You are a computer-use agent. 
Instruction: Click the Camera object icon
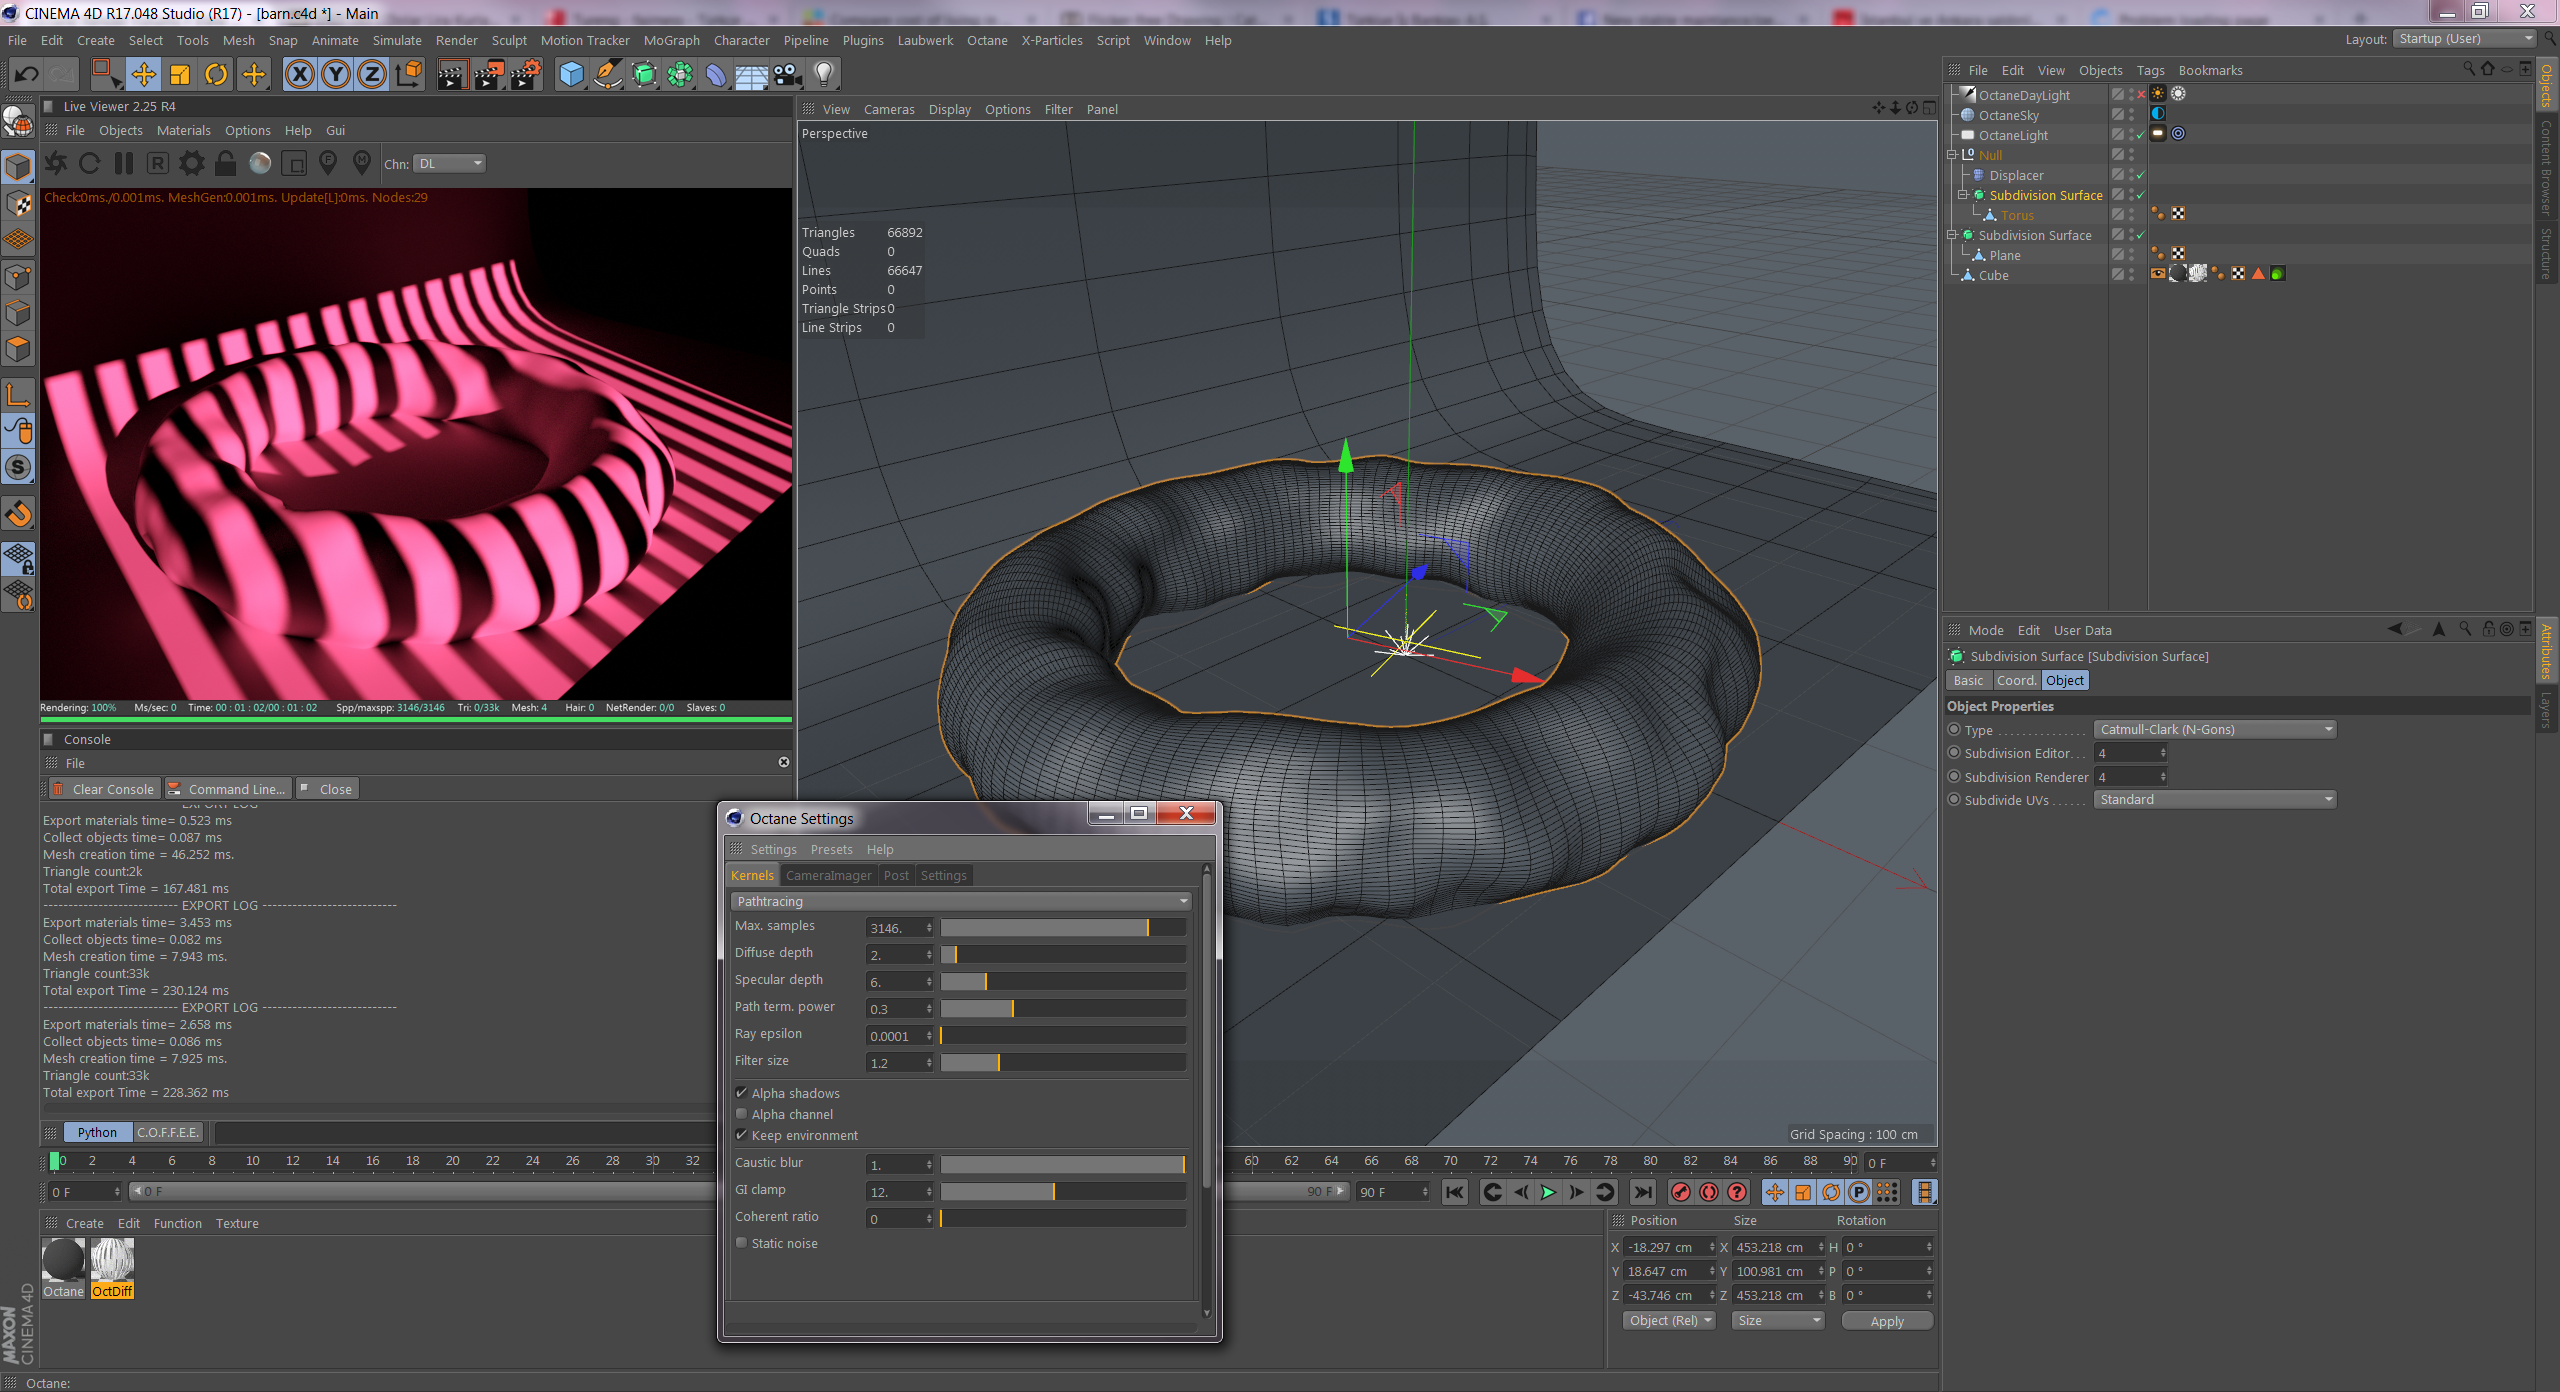click(x=788, y=74)
